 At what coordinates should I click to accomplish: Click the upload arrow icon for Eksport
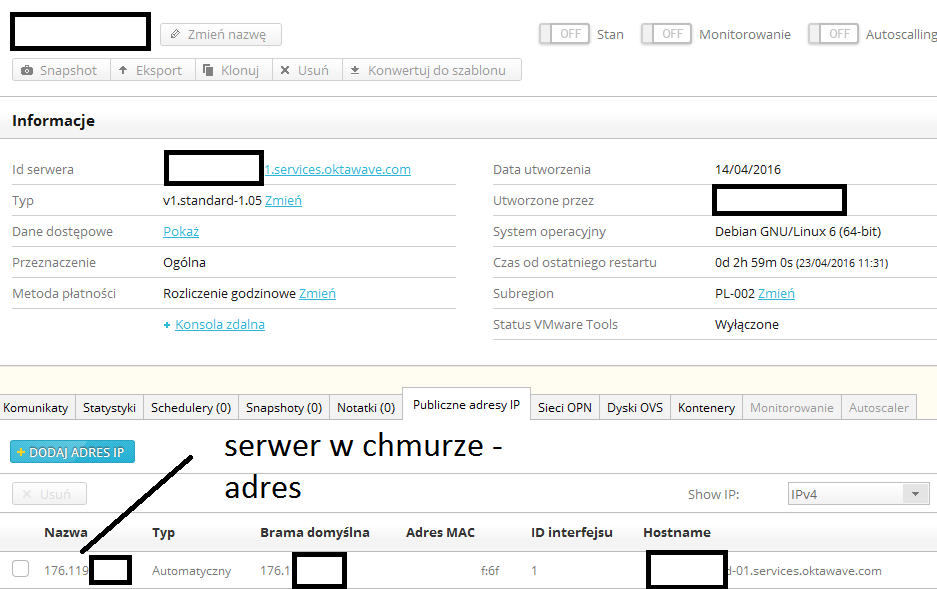point(123,70)
